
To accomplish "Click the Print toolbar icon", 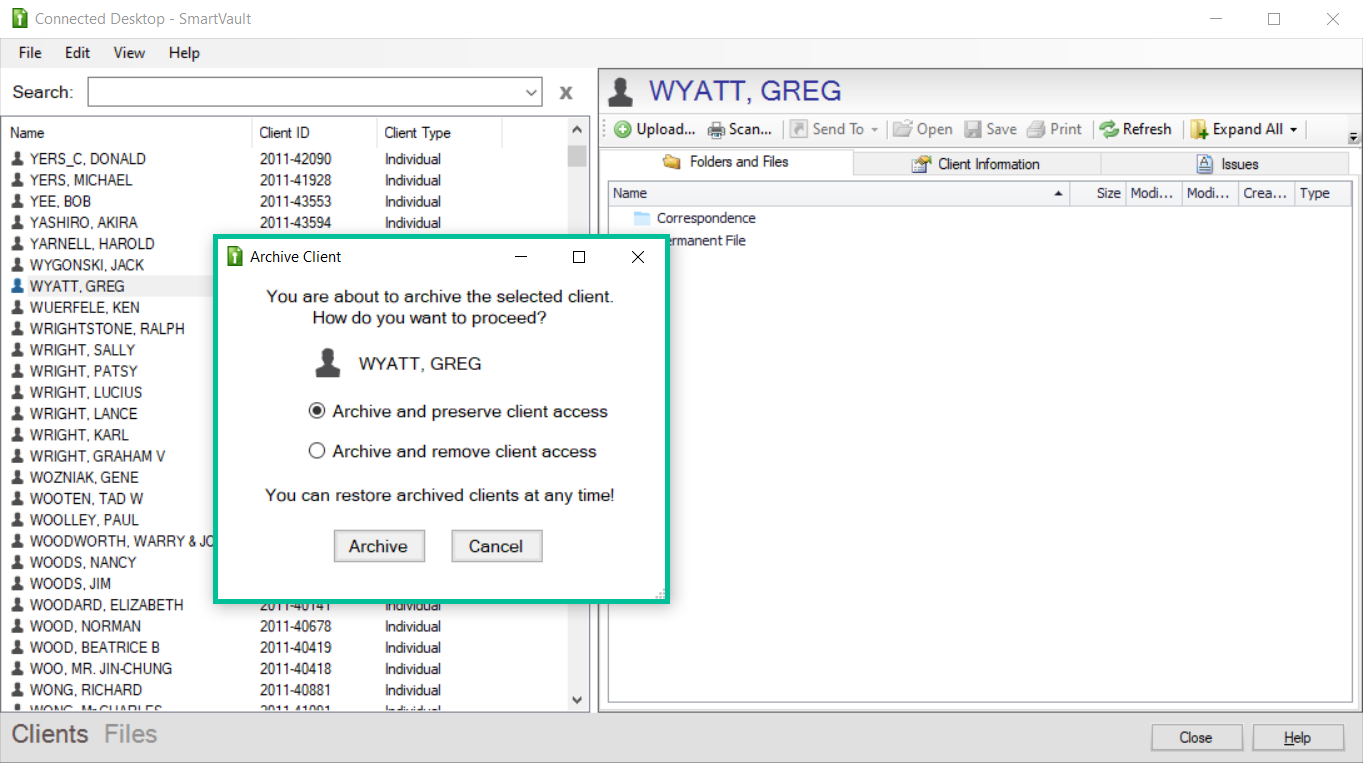I will pos(1036,129).
